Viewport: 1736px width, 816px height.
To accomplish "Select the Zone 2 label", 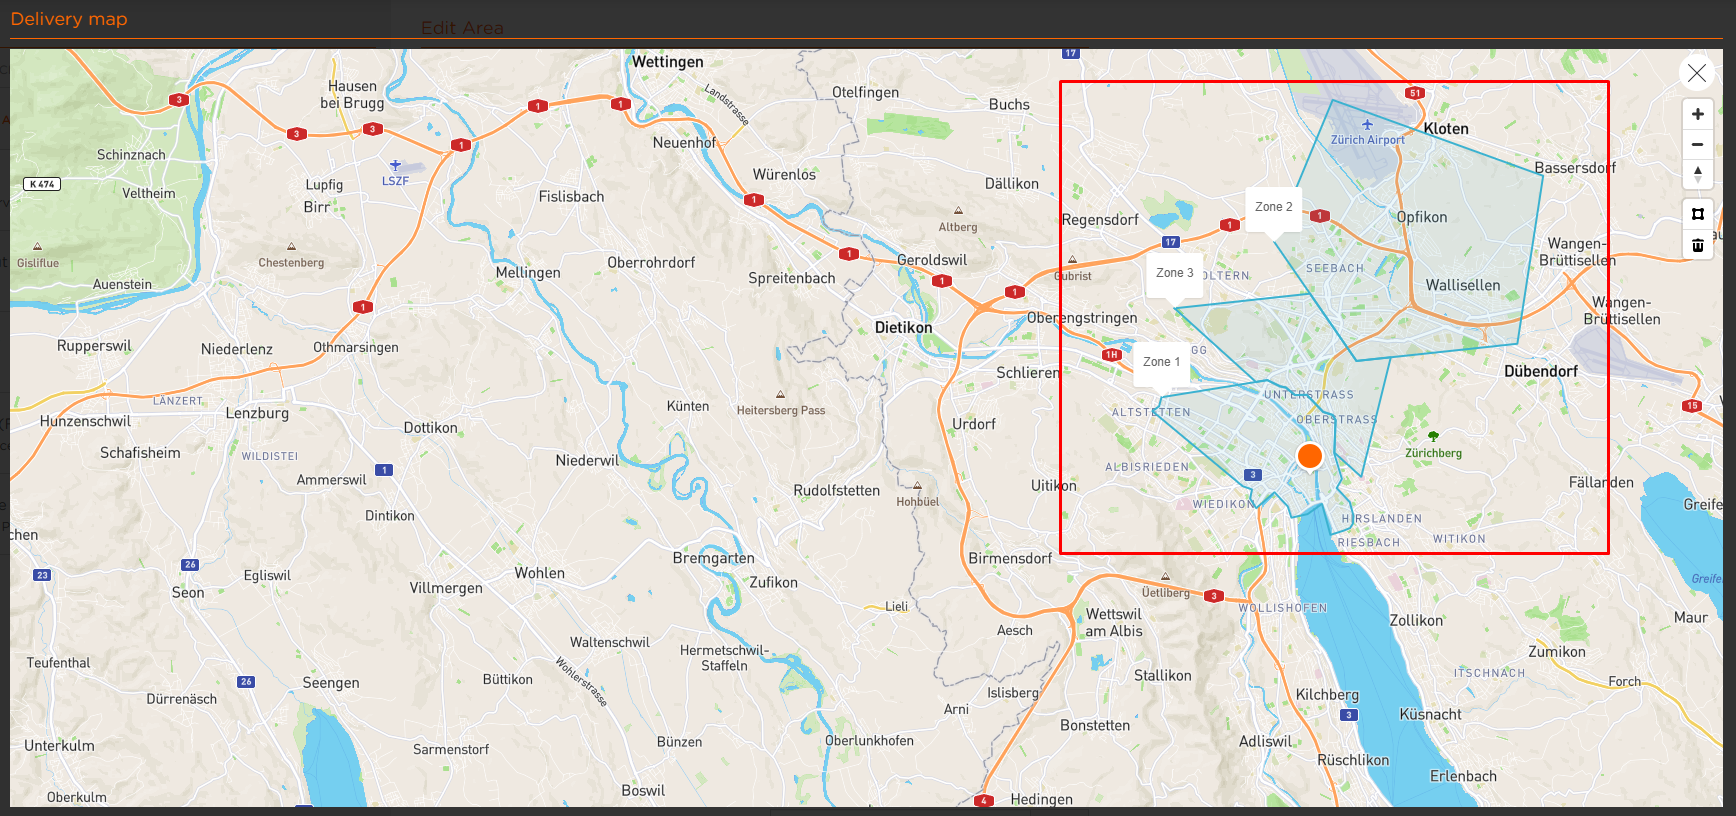I will pyautogui.click(x=1273, y=207).
